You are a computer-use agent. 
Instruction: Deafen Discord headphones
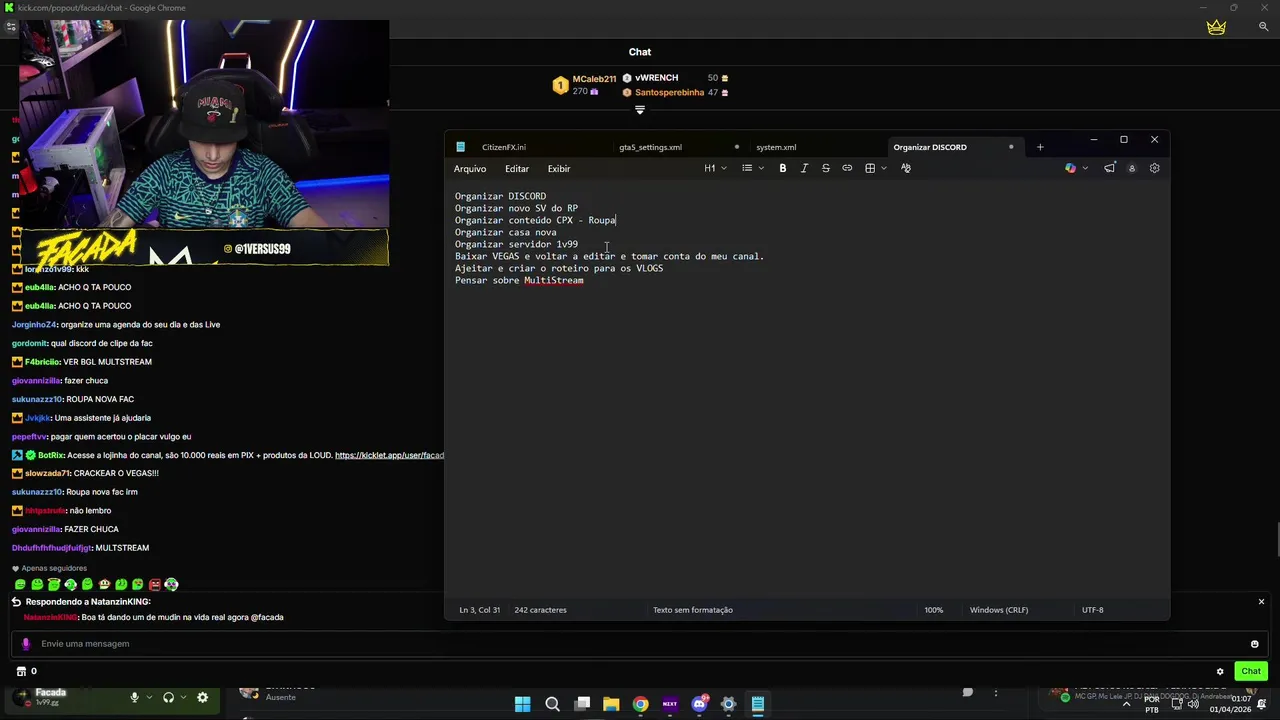(168, 697)
